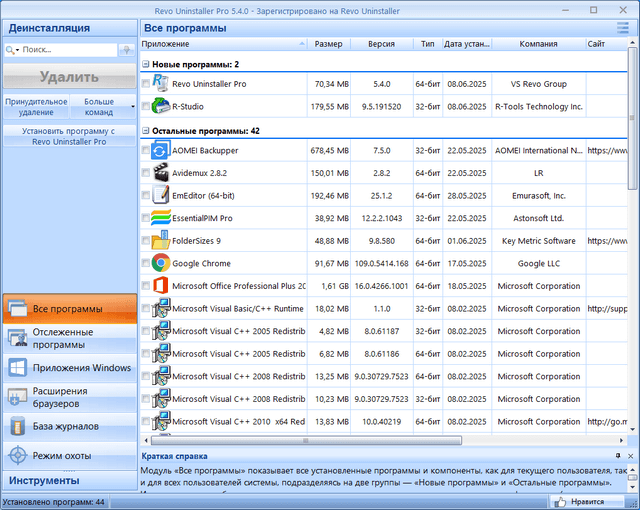Click 'Установить программу с Revo Uninstaller Pro'
This screenshot has width=640, height=510.
[68, 136]
